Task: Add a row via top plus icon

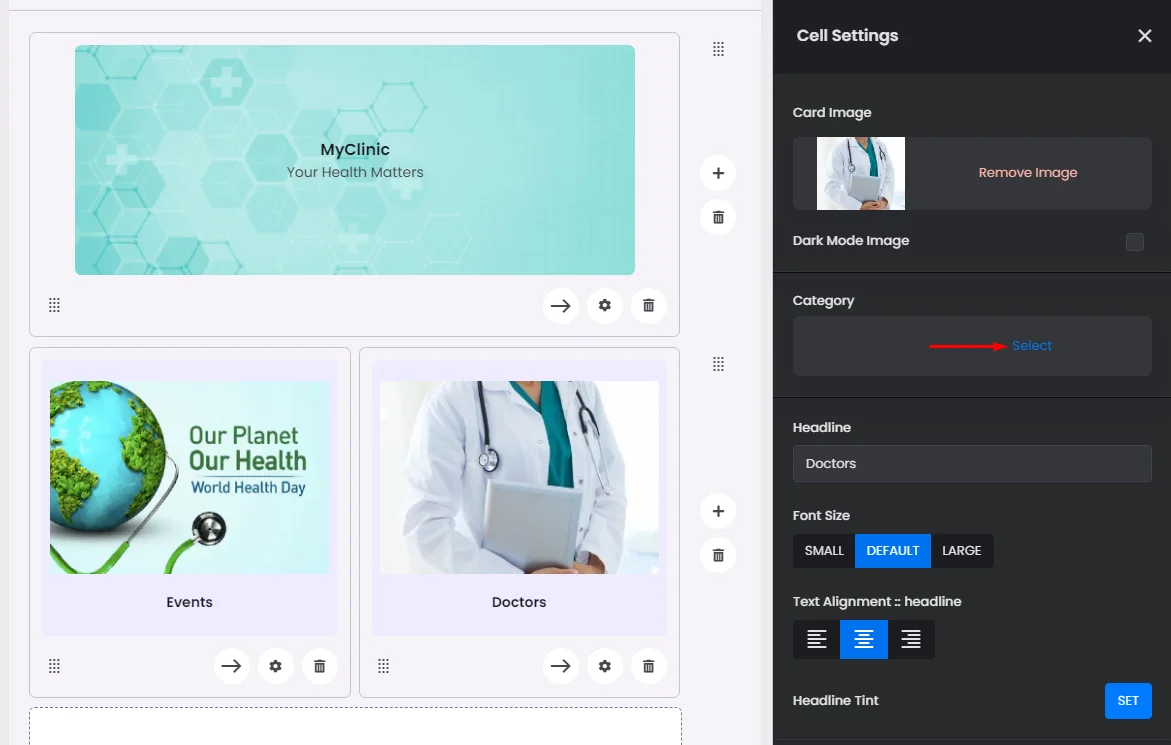Action: (717, 173)
